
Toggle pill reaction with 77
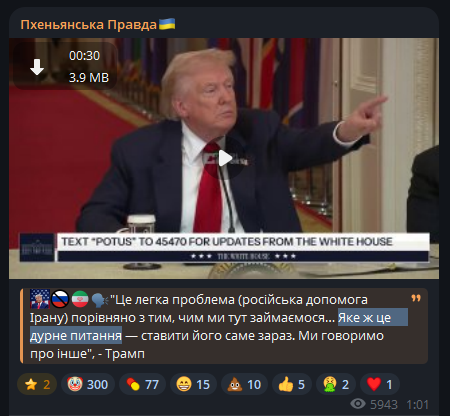[x=142, y=384]
